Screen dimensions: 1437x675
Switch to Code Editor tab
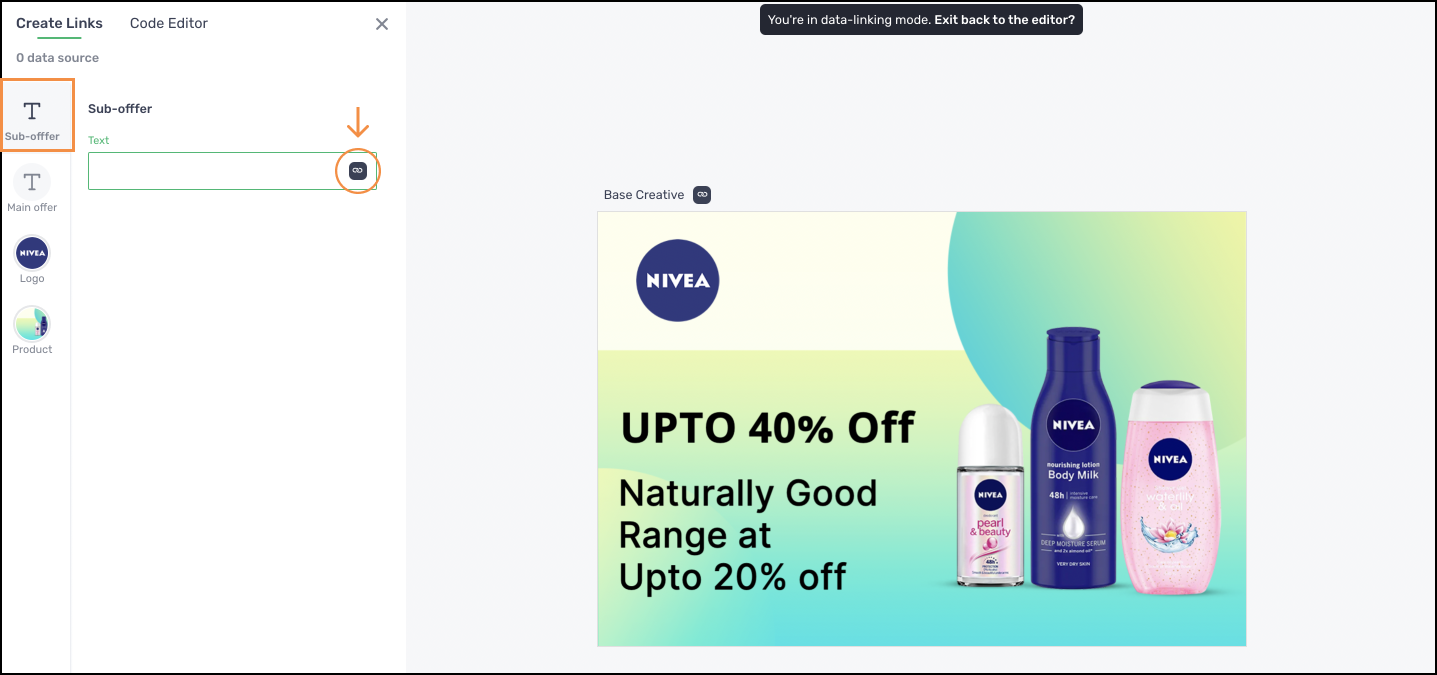(169, 23)
